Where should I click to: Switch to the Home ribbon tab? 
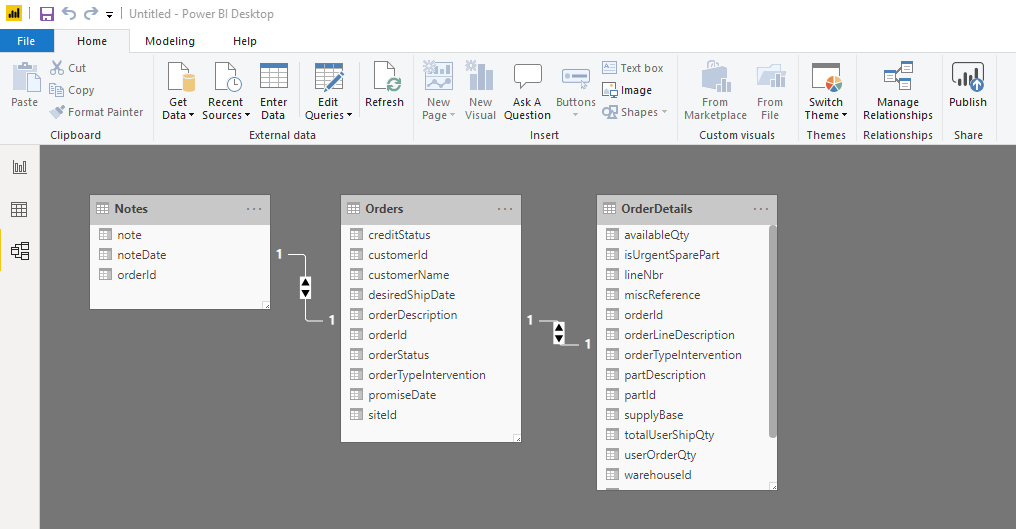(x=92, y=41)
